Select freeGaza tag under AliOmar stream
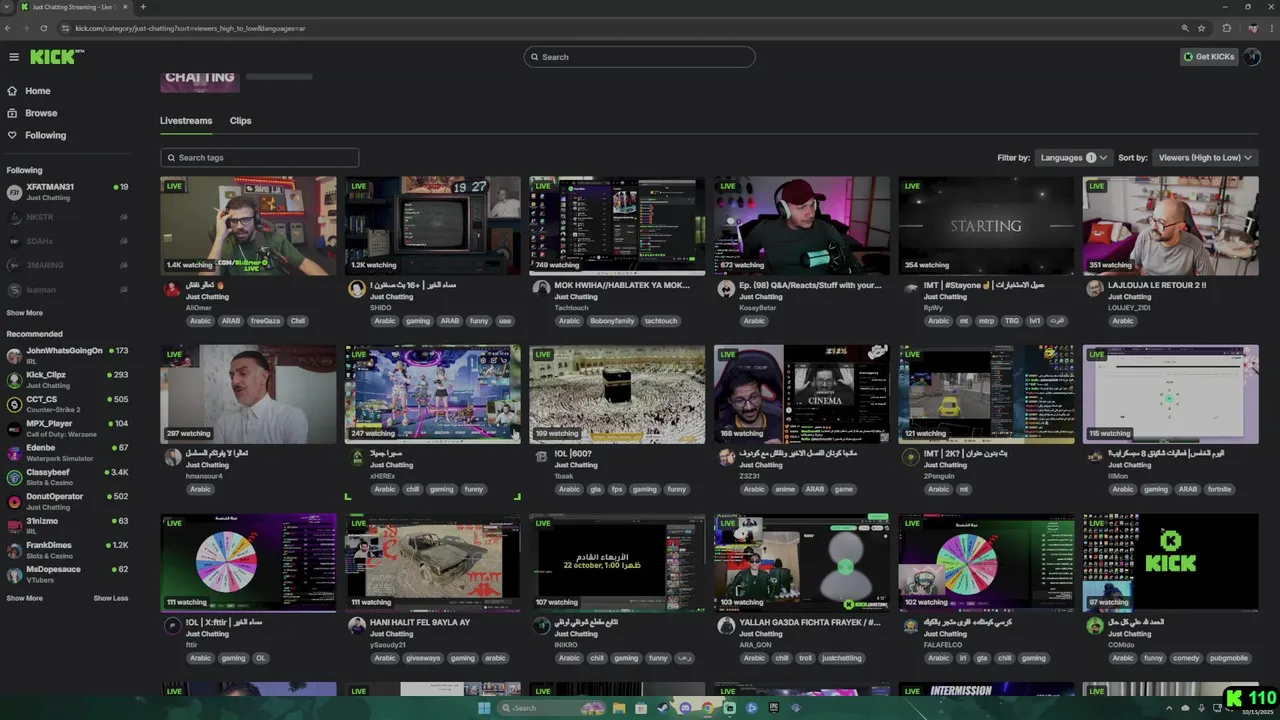Screen dimensions: 1280x720 point(265,321)
